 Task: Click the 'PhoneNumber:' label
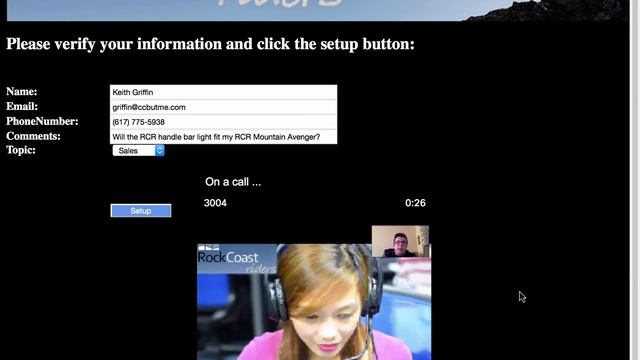[x=42, y=121]
